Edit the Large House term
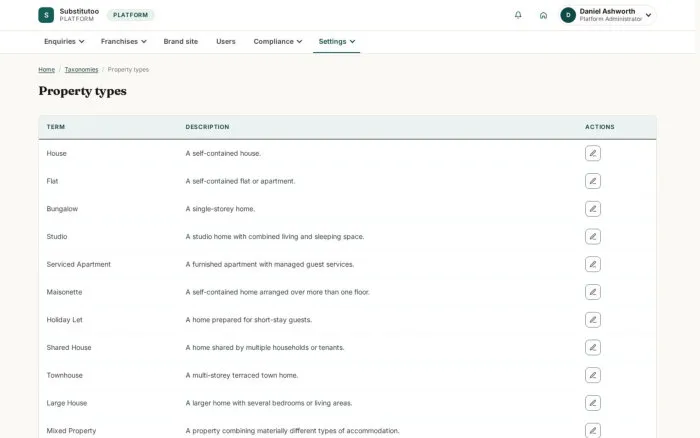The image size is (700, 438). click(x=592, y=403)
